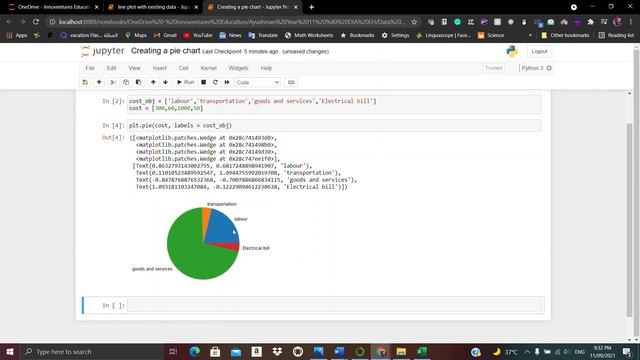This screenshot has height=360, width=640.
Task: Move the selected cell up
Action: click(x=153, y=82)
